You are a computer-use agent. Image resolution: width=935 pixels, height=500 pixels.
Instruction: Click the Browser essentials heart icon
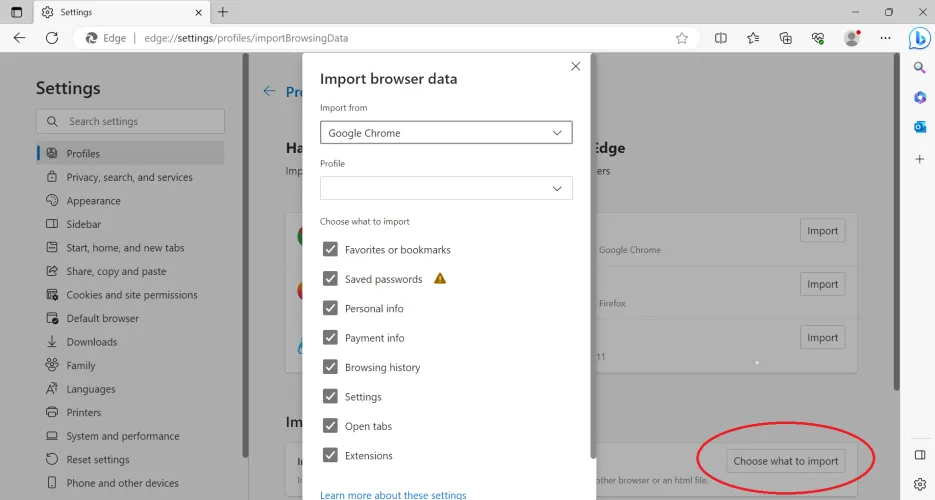[818, 38]
